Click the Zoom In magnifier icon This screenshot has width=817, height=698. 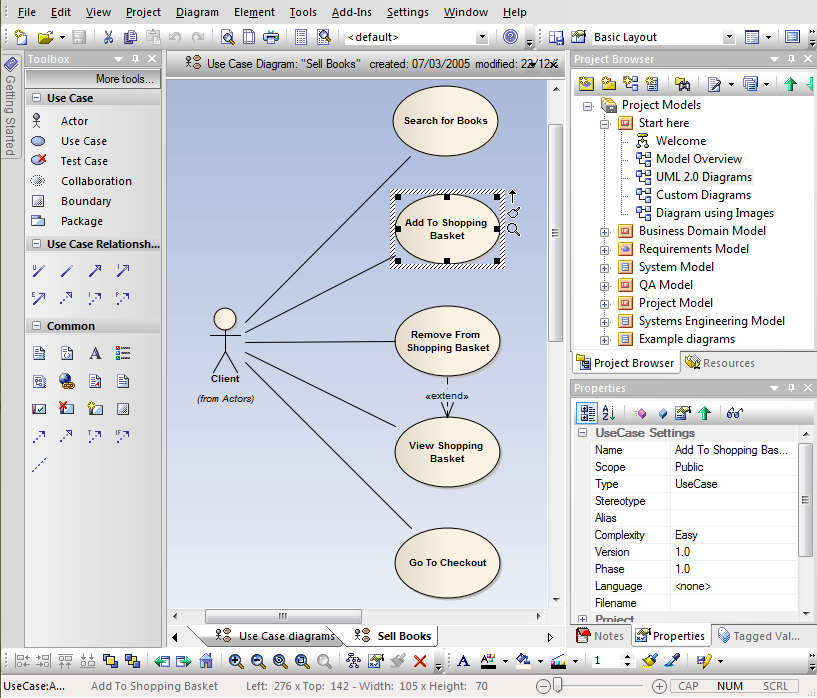[x=236, y=661]
